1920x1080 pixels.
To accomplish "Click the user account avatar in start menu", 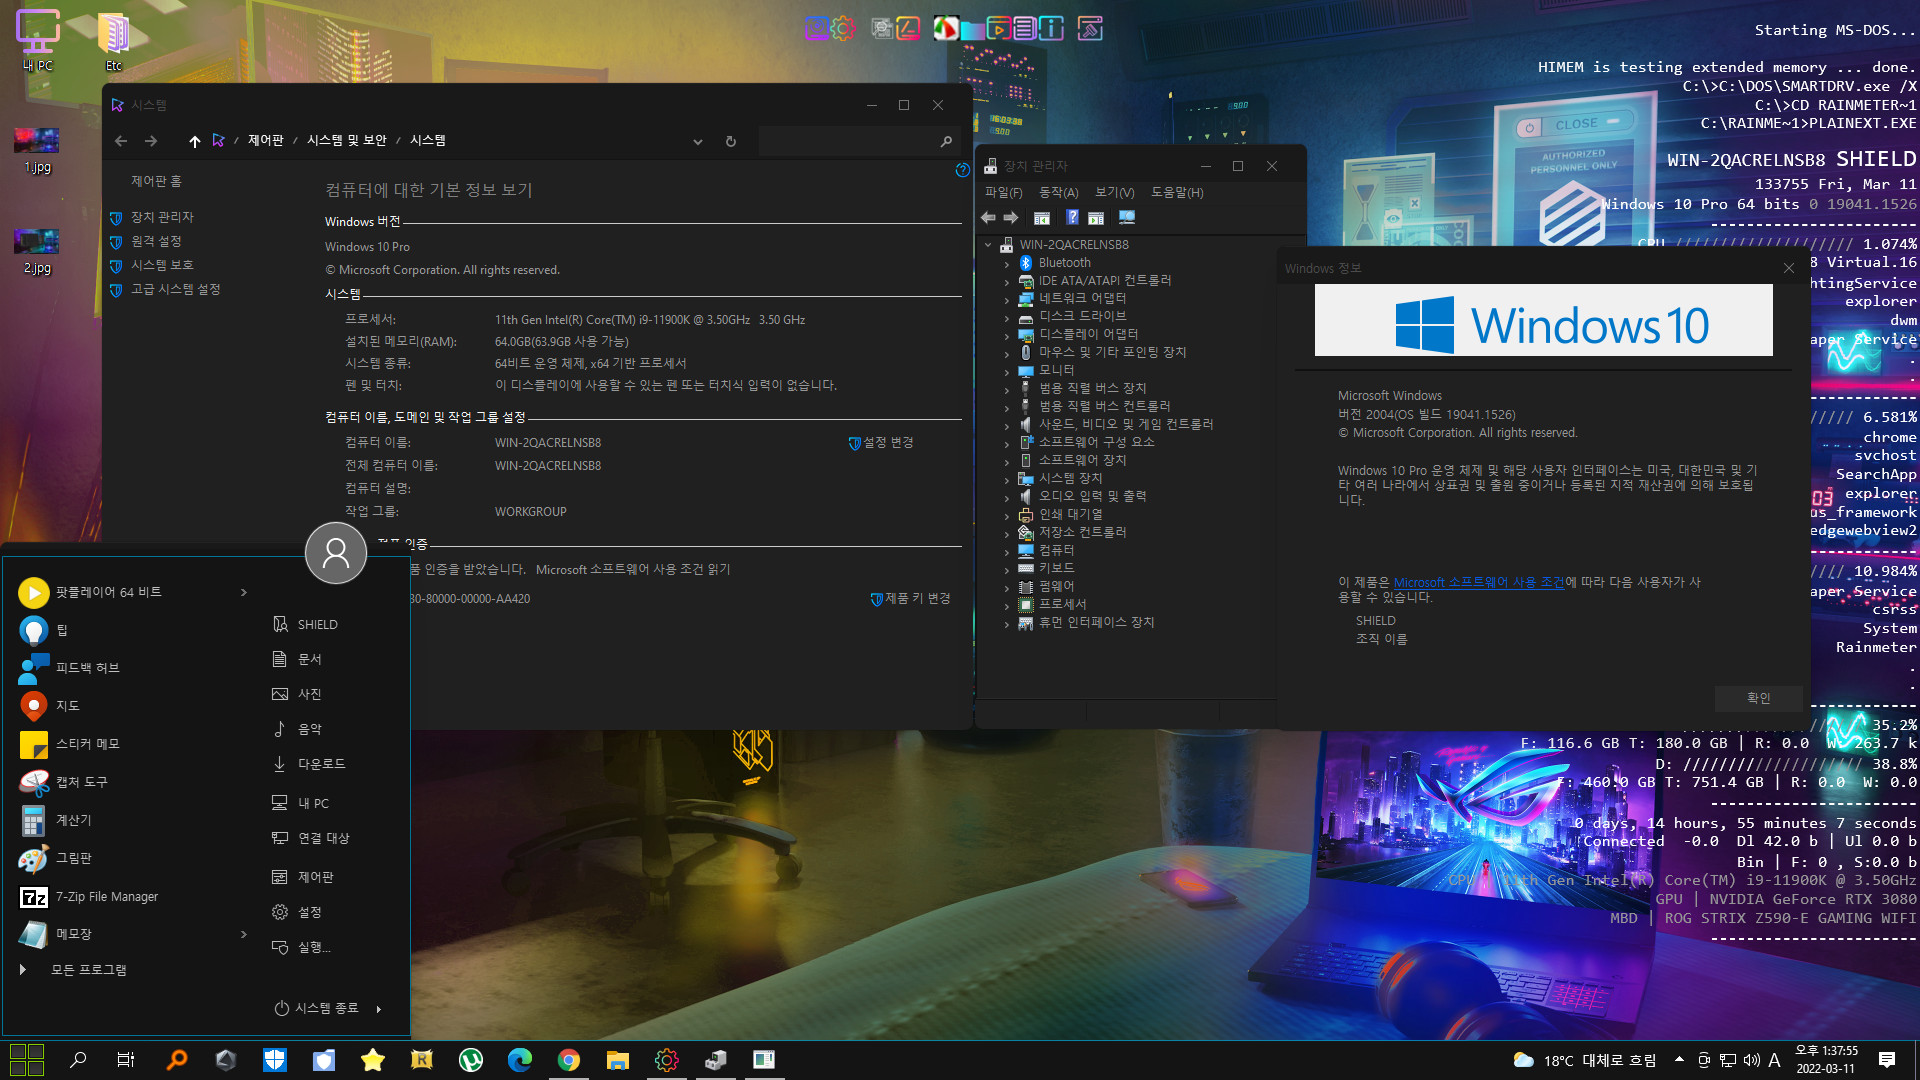I will tap(336, 552).
